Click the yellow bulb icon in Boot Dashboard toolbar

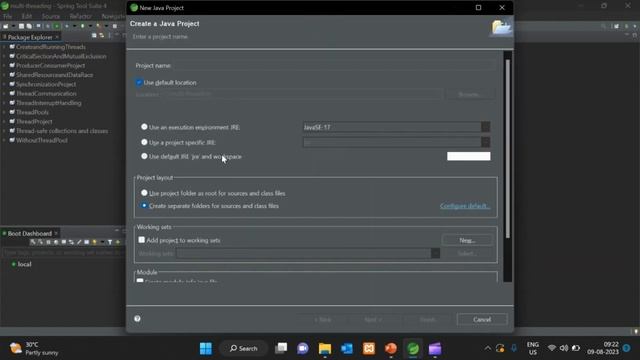(94, 242)
